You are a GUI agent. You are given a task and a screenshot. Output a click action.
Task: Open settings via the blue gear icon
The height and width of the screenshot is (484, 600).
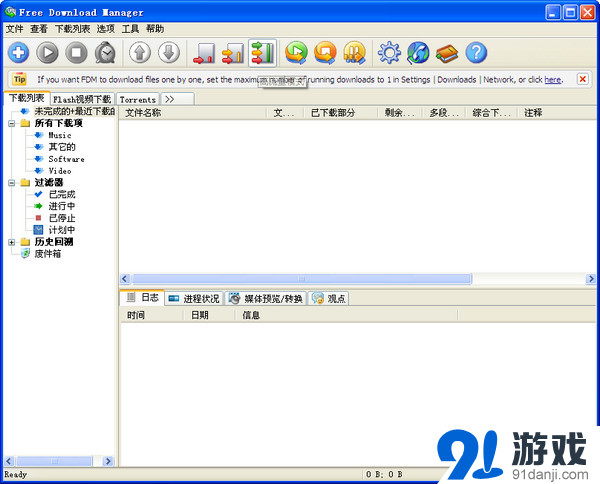pyautogui.click(x=389, y=52)
